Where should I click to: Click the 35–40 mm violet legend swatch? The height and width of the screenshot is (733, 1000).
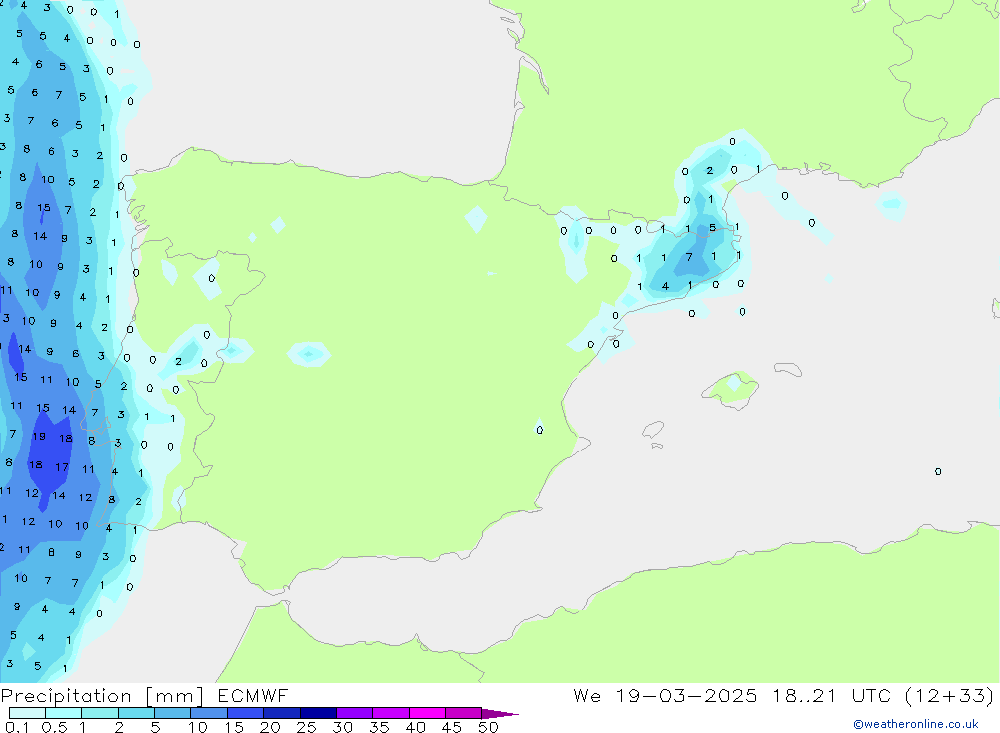[x=390, y=713]
